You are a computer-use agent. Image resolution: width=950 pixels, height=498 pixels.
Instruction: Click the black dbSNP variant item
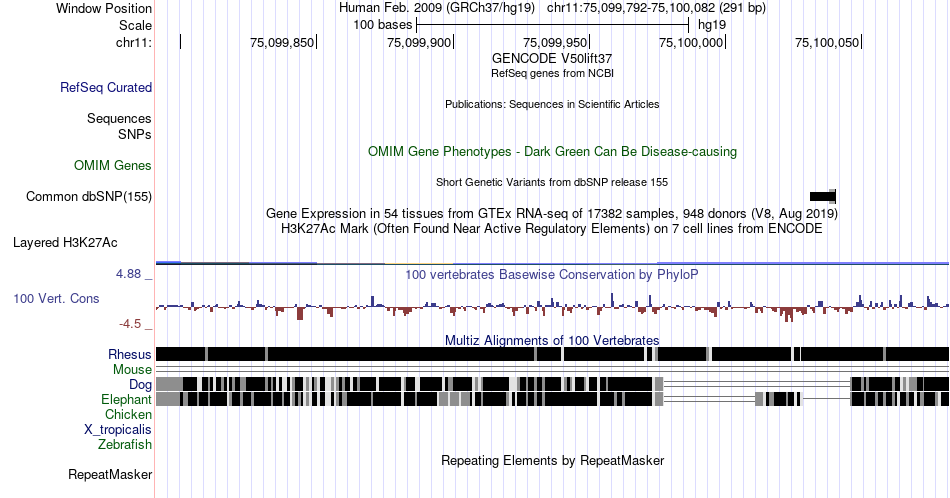click(823, 196)
